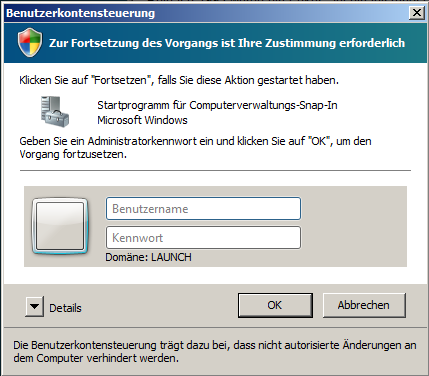Click the Windows security shield icon
The width and height of the screenshot is (429, 376).
pyautogui.click(x=30, y=43)
